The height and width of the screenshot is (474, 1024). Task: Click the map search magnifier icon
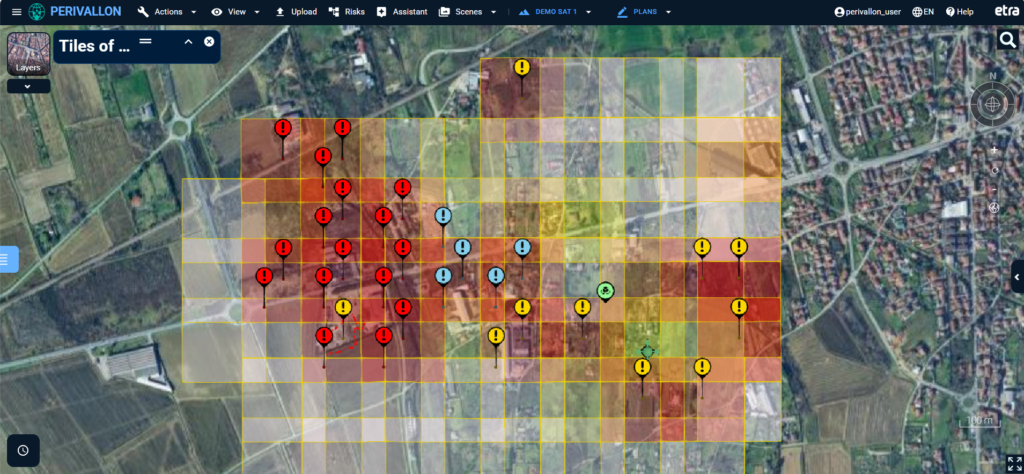pyautogui.click(x=1007, y=39)
